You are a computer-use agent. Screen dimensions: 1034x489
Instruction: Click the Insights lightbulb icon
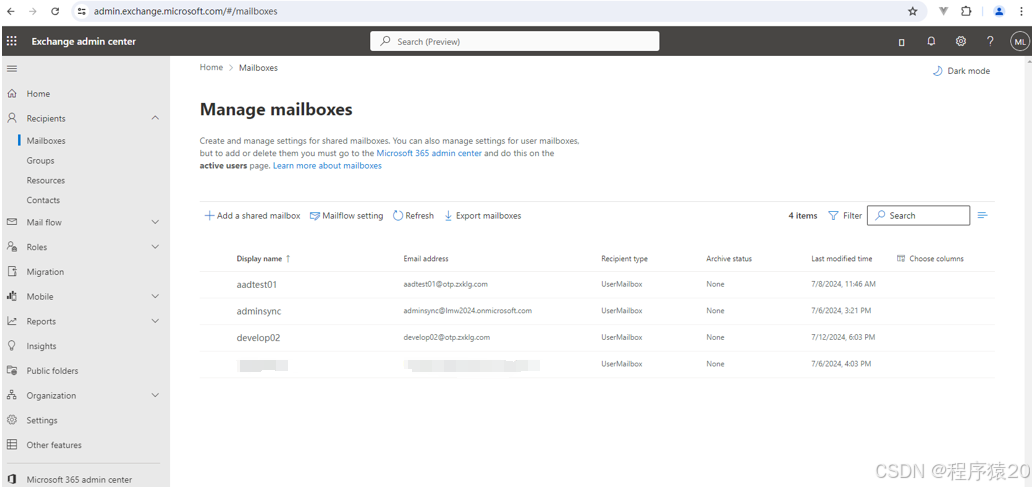click(x=12, y=346)
